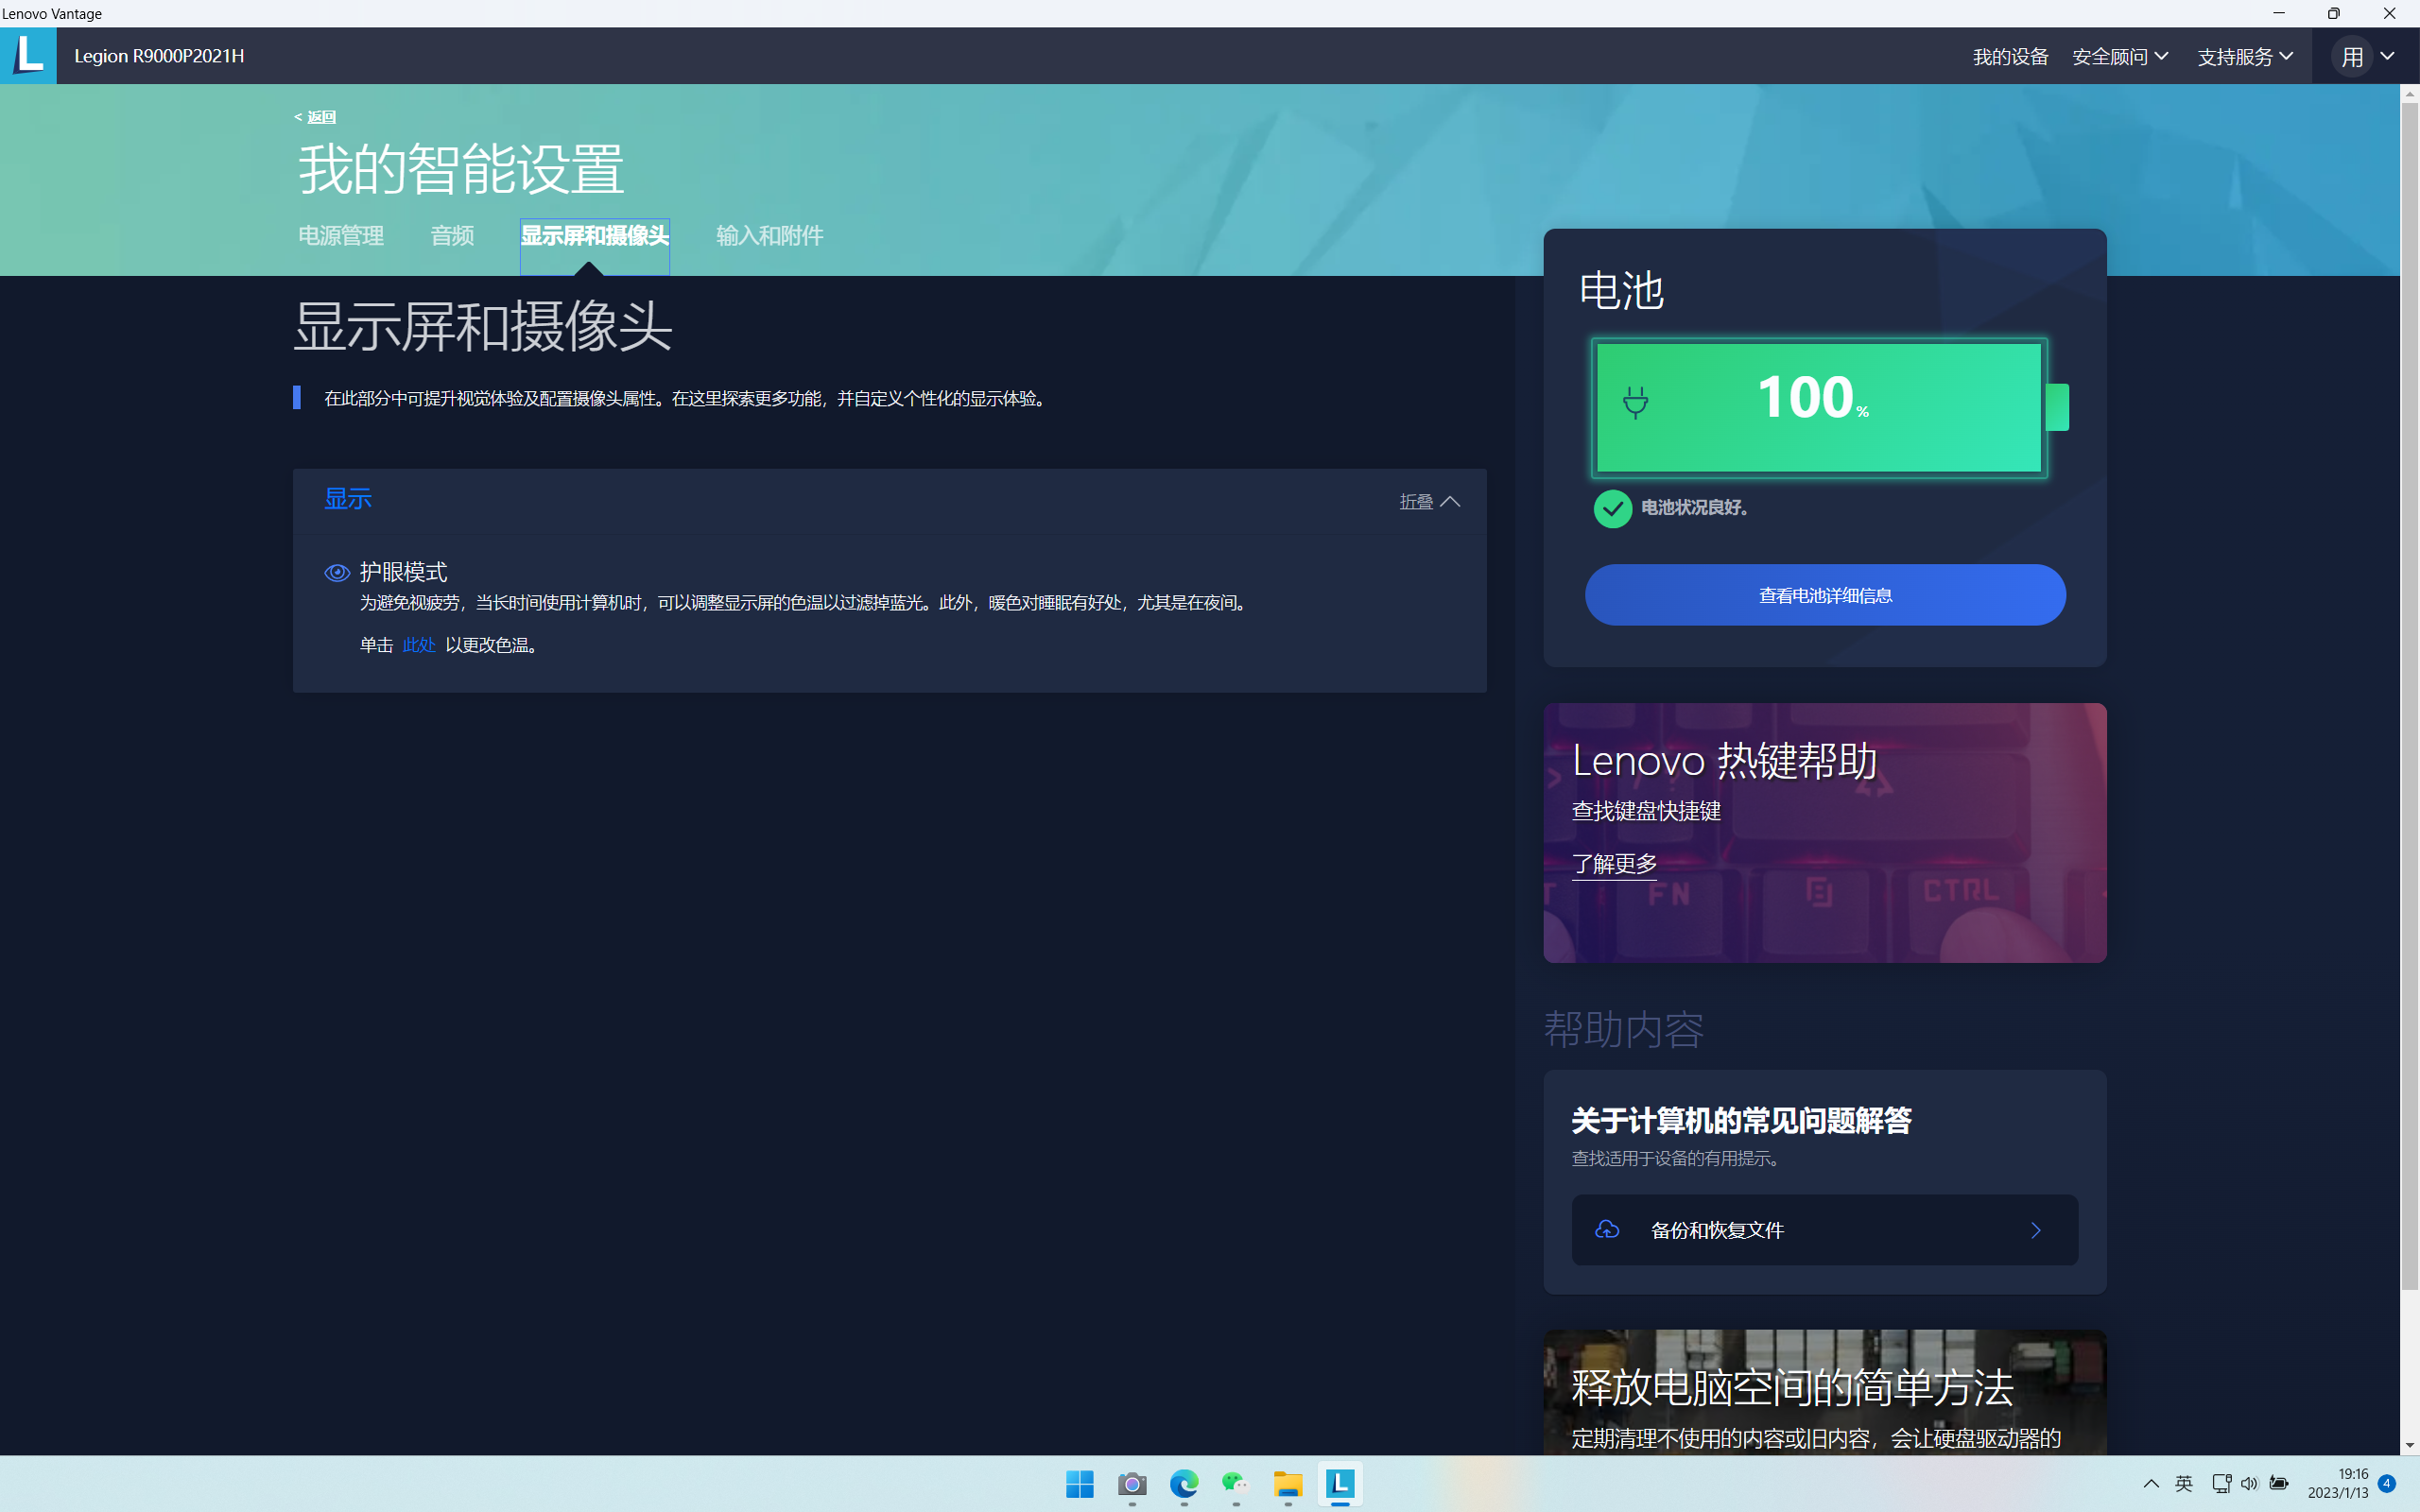Open the 释放电脑空间的简单方法 article card
2420x1512 pixels.
pos(1824,1392)
